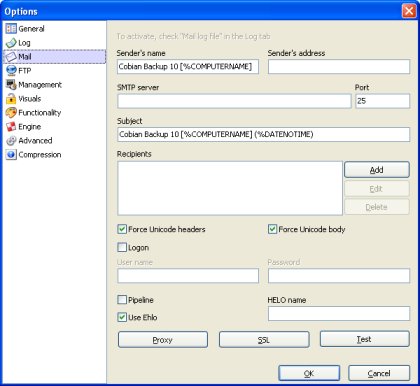Toggle the Use Ehlo checkbox
The width and height of the screenshot is (420, 386).
[x=122, y=317]
